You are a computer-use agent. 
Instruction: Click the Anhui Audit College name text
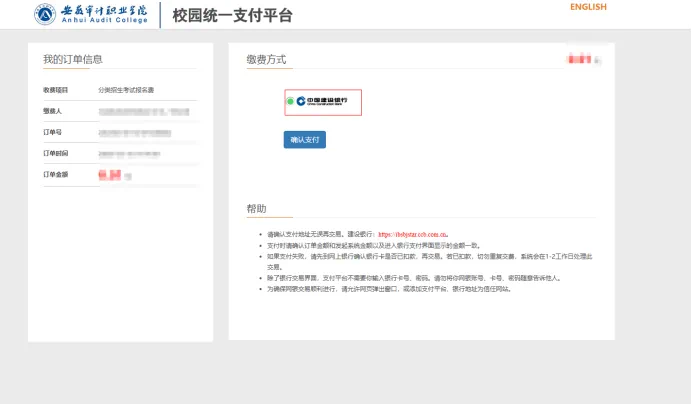[x=103, y=13]
